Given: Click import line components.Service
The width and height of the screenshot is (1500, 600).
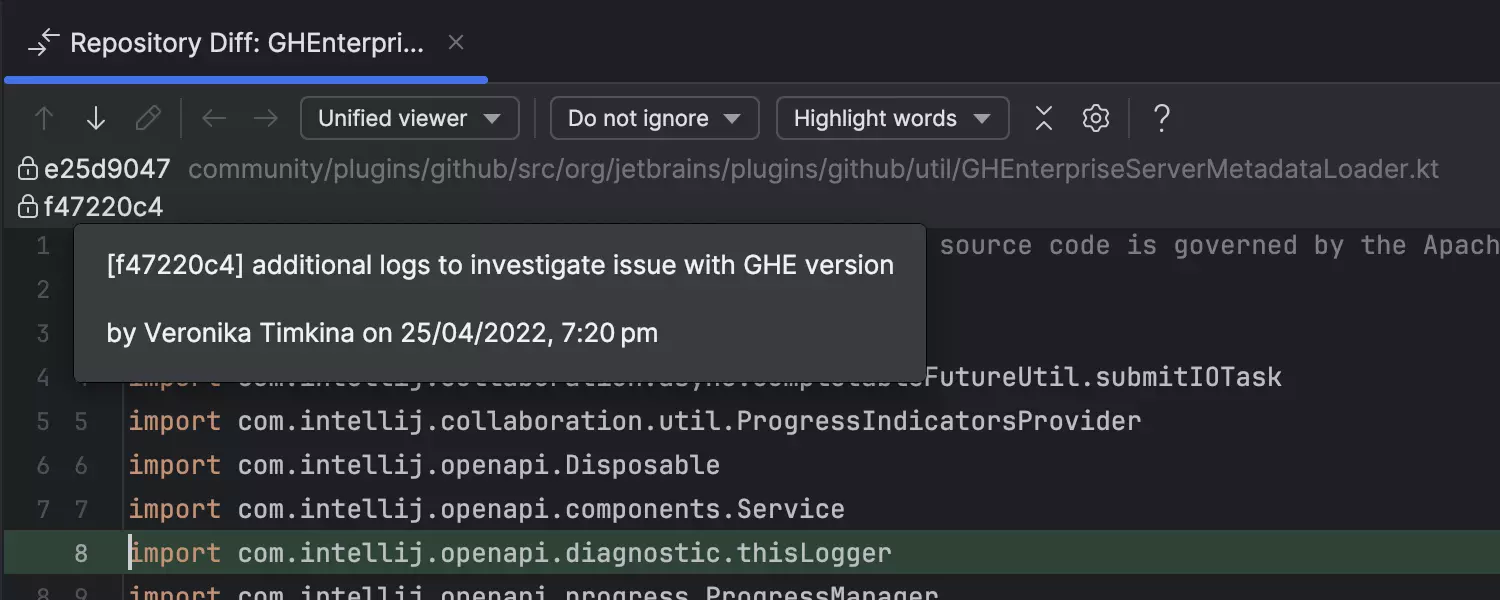Looking at the screenshot, I should point(487,509).
